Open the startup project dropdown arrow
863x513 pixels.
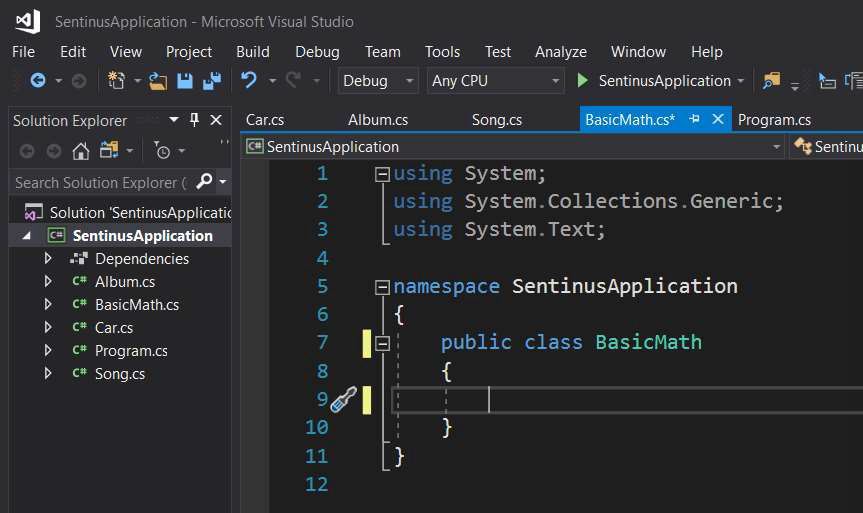point(741,81)
